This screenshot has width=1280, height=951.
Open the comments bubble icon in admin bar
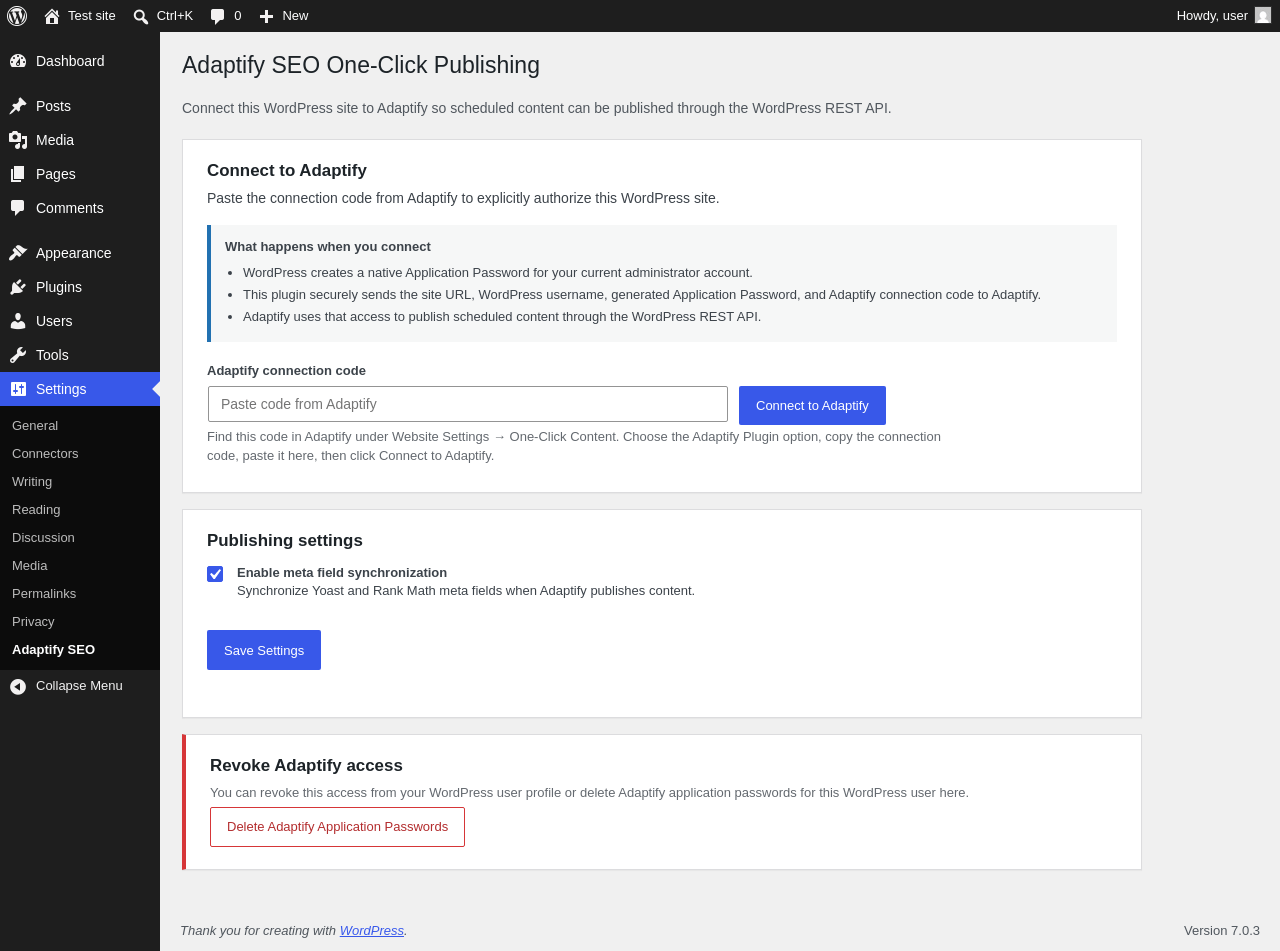[x=218, y=16]
